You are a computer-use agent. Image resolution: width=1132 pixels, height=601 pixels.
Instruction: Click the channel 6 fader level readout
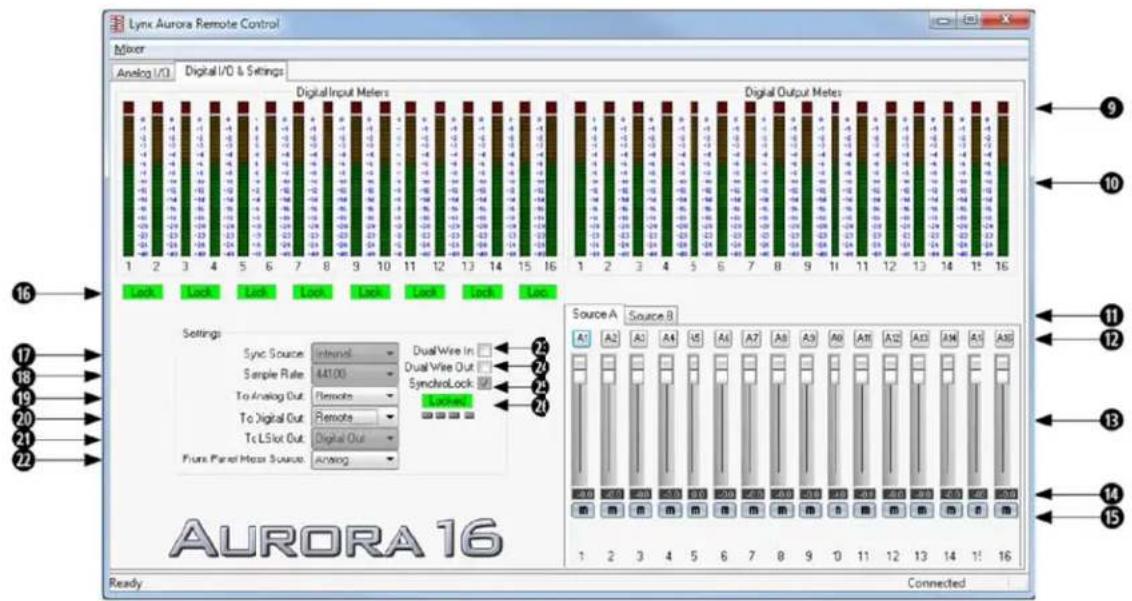724,494
